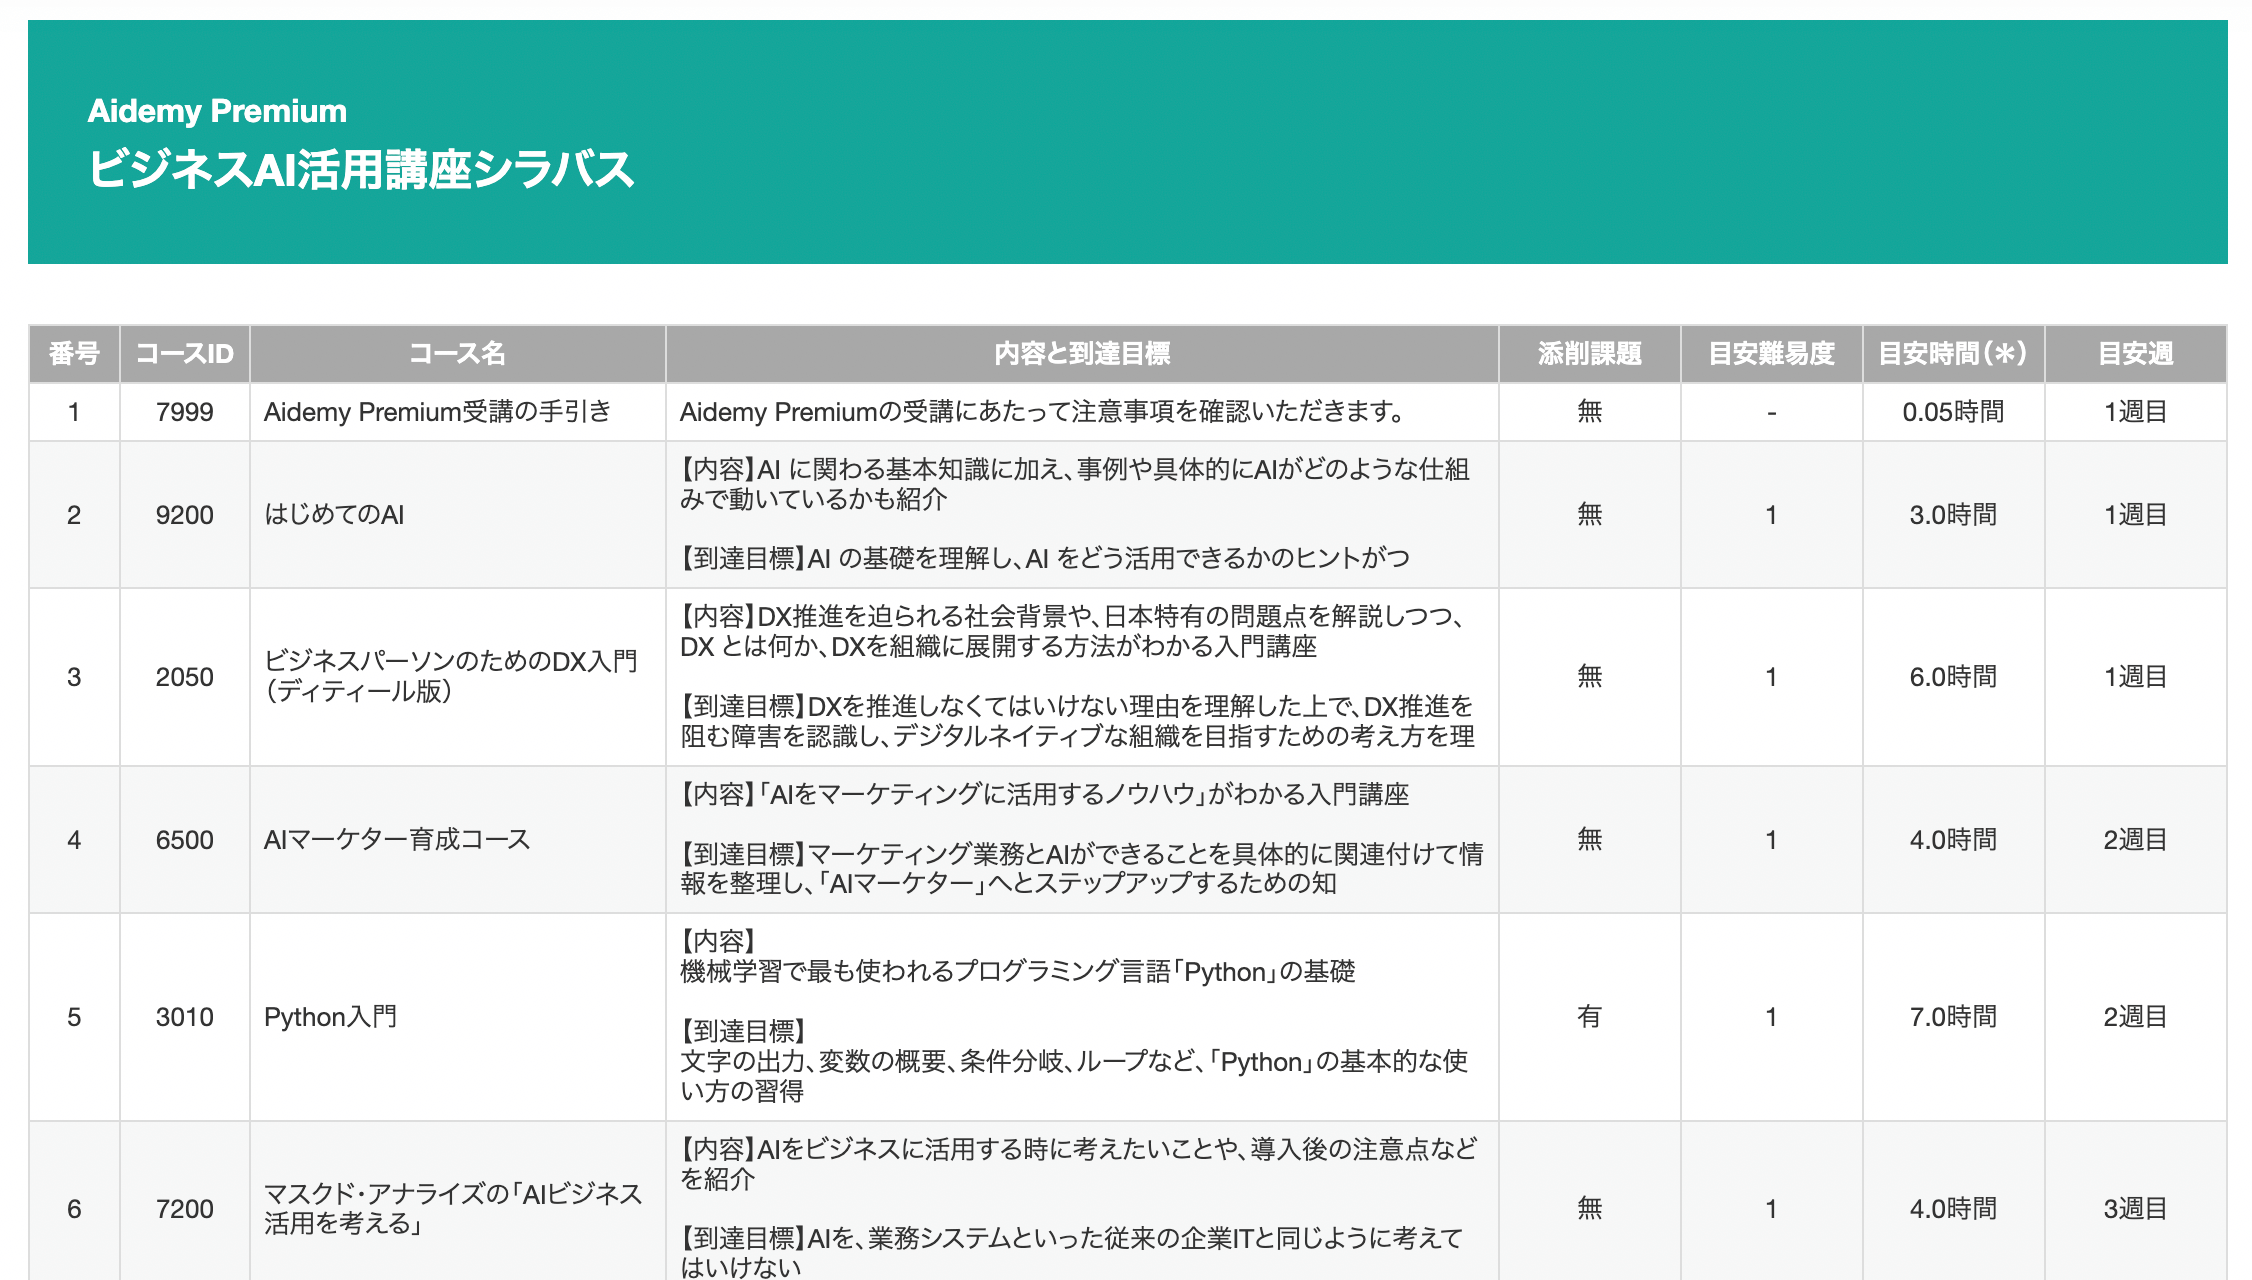The height and width of the screenshot is (1280, 2252).
Task: Click the 有 cell in Python入門 row
Action: click(1590, 1017)
